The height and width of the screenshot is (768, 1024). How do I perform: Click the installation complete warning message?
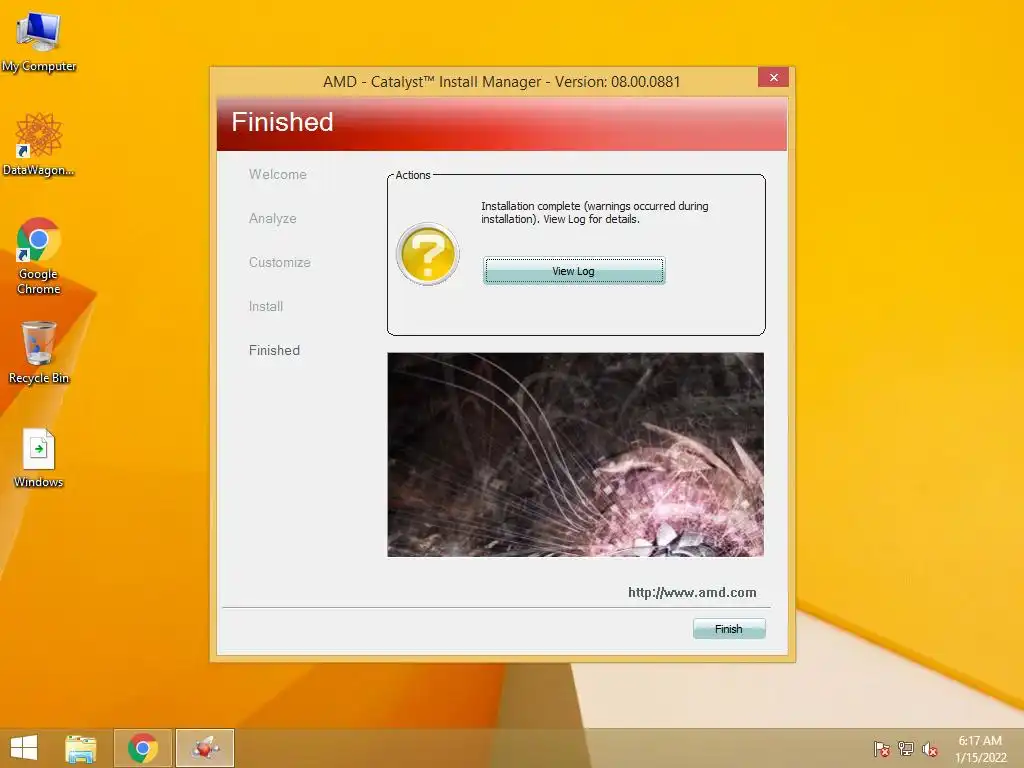[595, 212]
